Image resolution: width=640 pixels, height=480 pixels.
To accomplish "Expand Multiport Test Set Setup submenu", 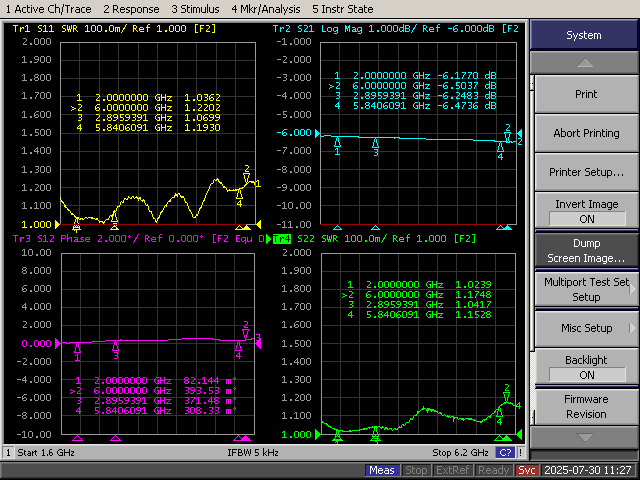I will click(x=586, y=289).
